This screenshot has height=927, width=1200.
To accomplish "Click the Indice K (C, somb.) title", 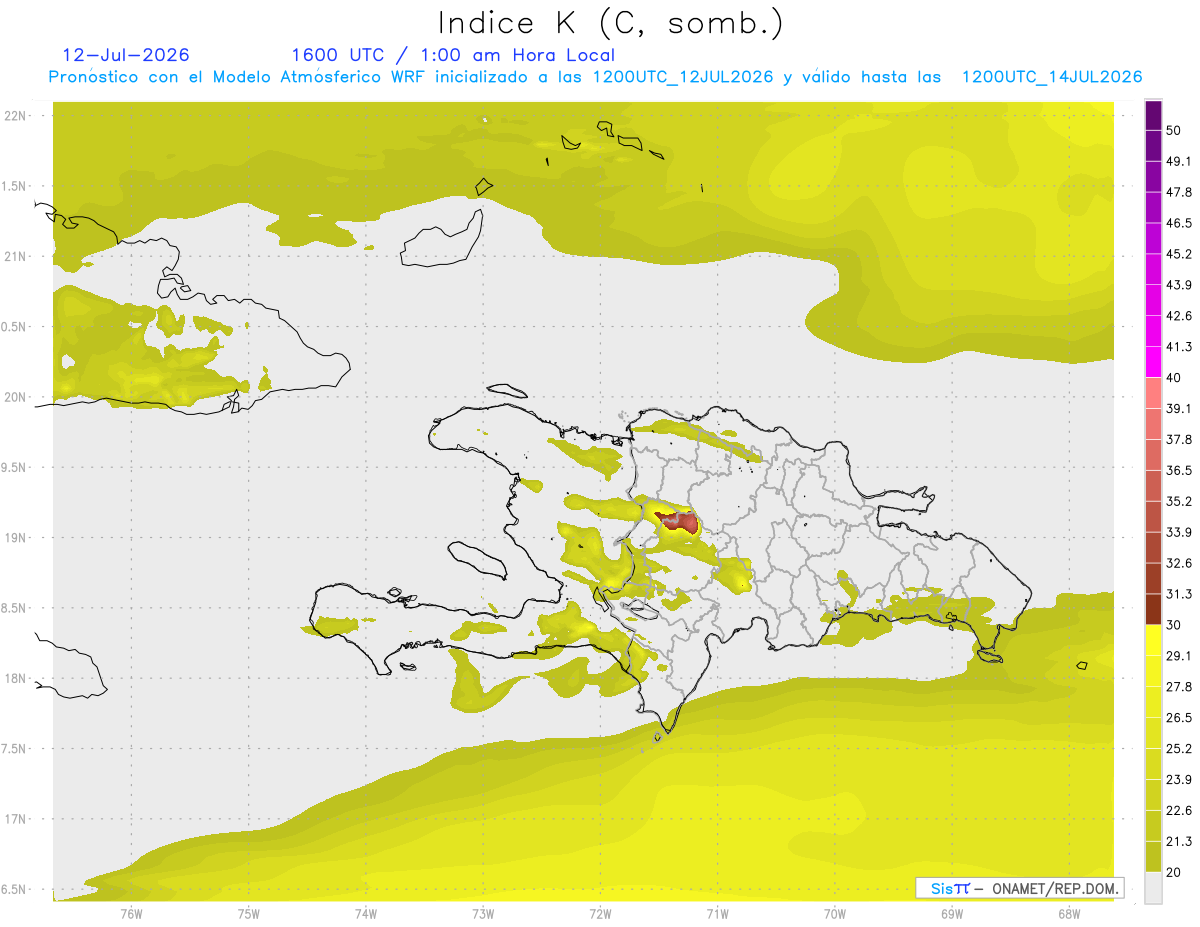I will click(x=611, y=23).
